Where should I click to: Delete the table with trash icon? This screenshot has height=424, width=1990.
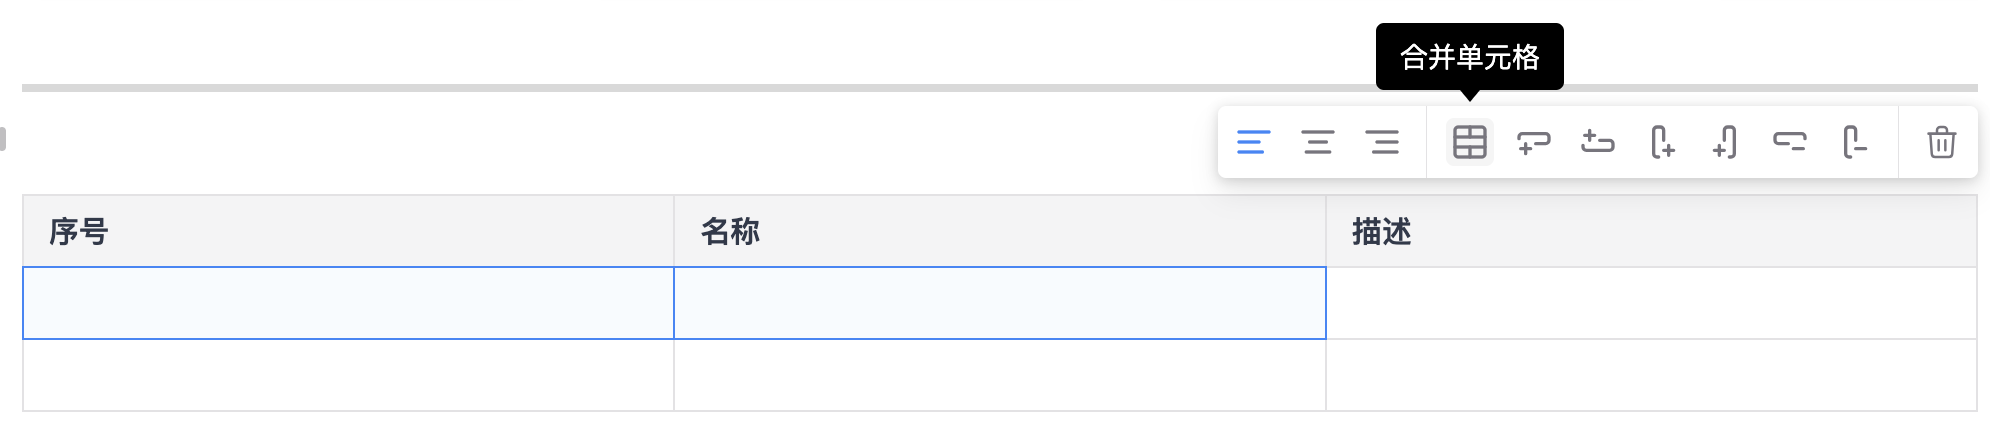[x=1941, y=142]
